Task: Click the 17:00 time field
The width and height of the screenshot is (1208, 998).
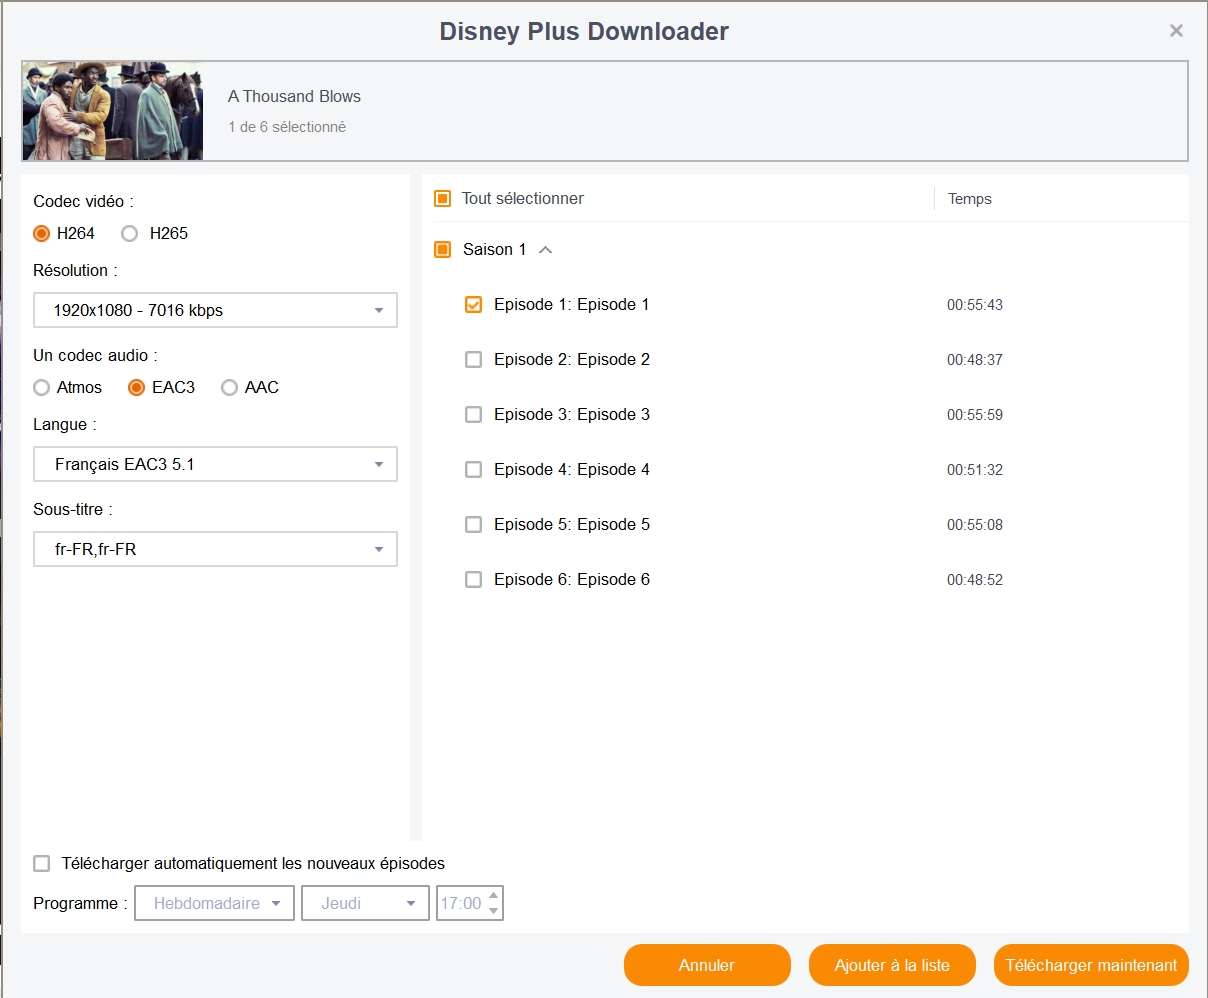Action: pyautogui.click(x=461, y=903)
